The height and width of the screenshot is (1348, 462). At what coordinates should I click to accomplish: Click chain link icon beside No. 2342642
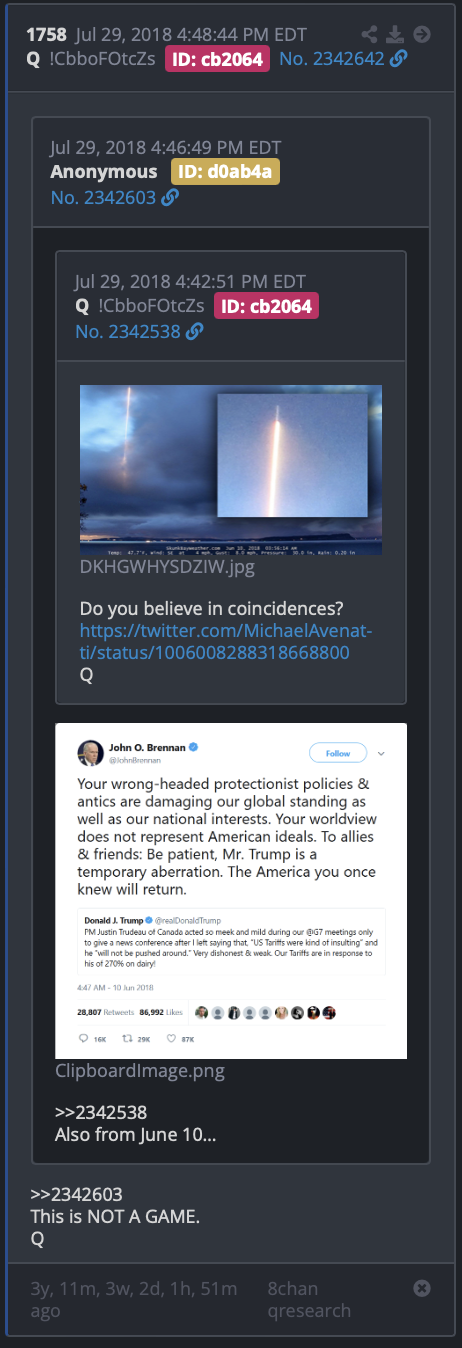coord(399,59)
